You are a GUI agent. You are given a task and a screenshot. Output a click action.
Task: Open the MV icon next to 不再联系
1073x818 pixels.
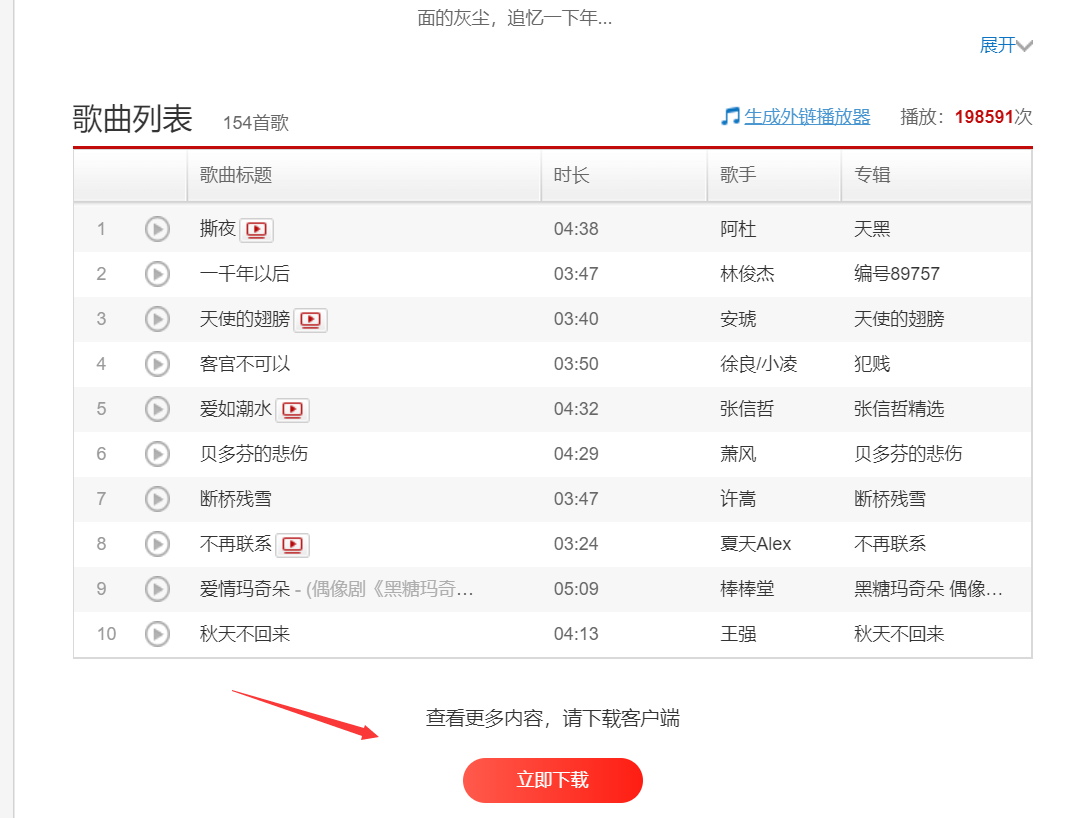(294, 544)
